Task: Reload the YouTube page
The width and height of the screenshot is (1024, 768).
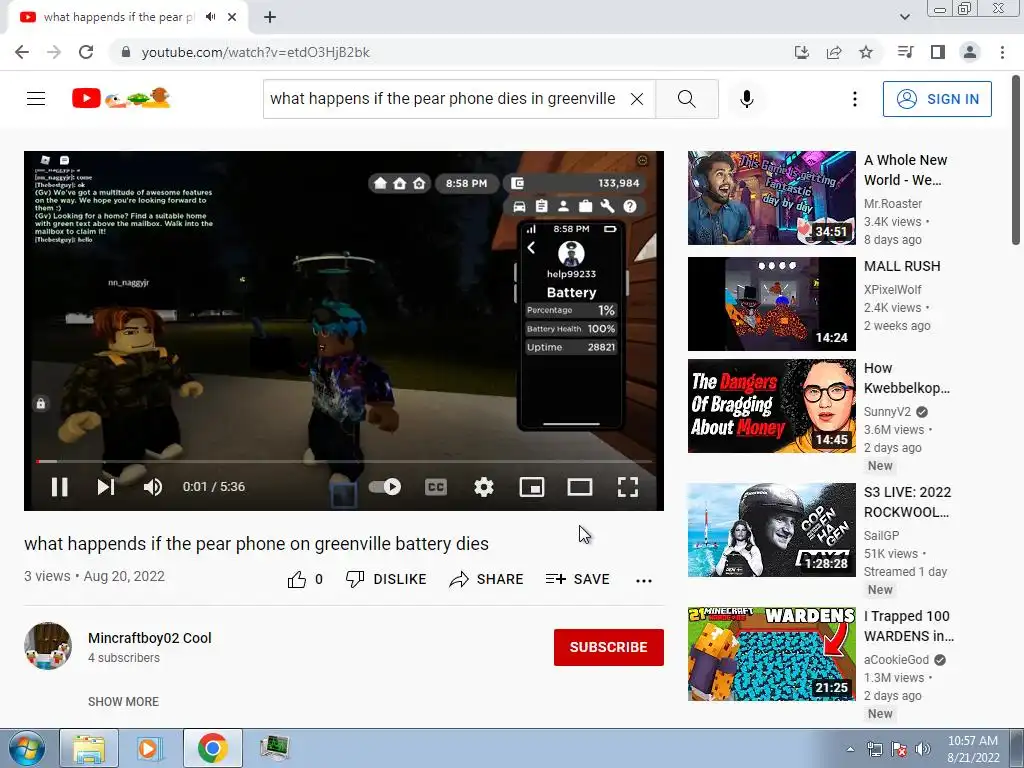Action: click(86, 52)
